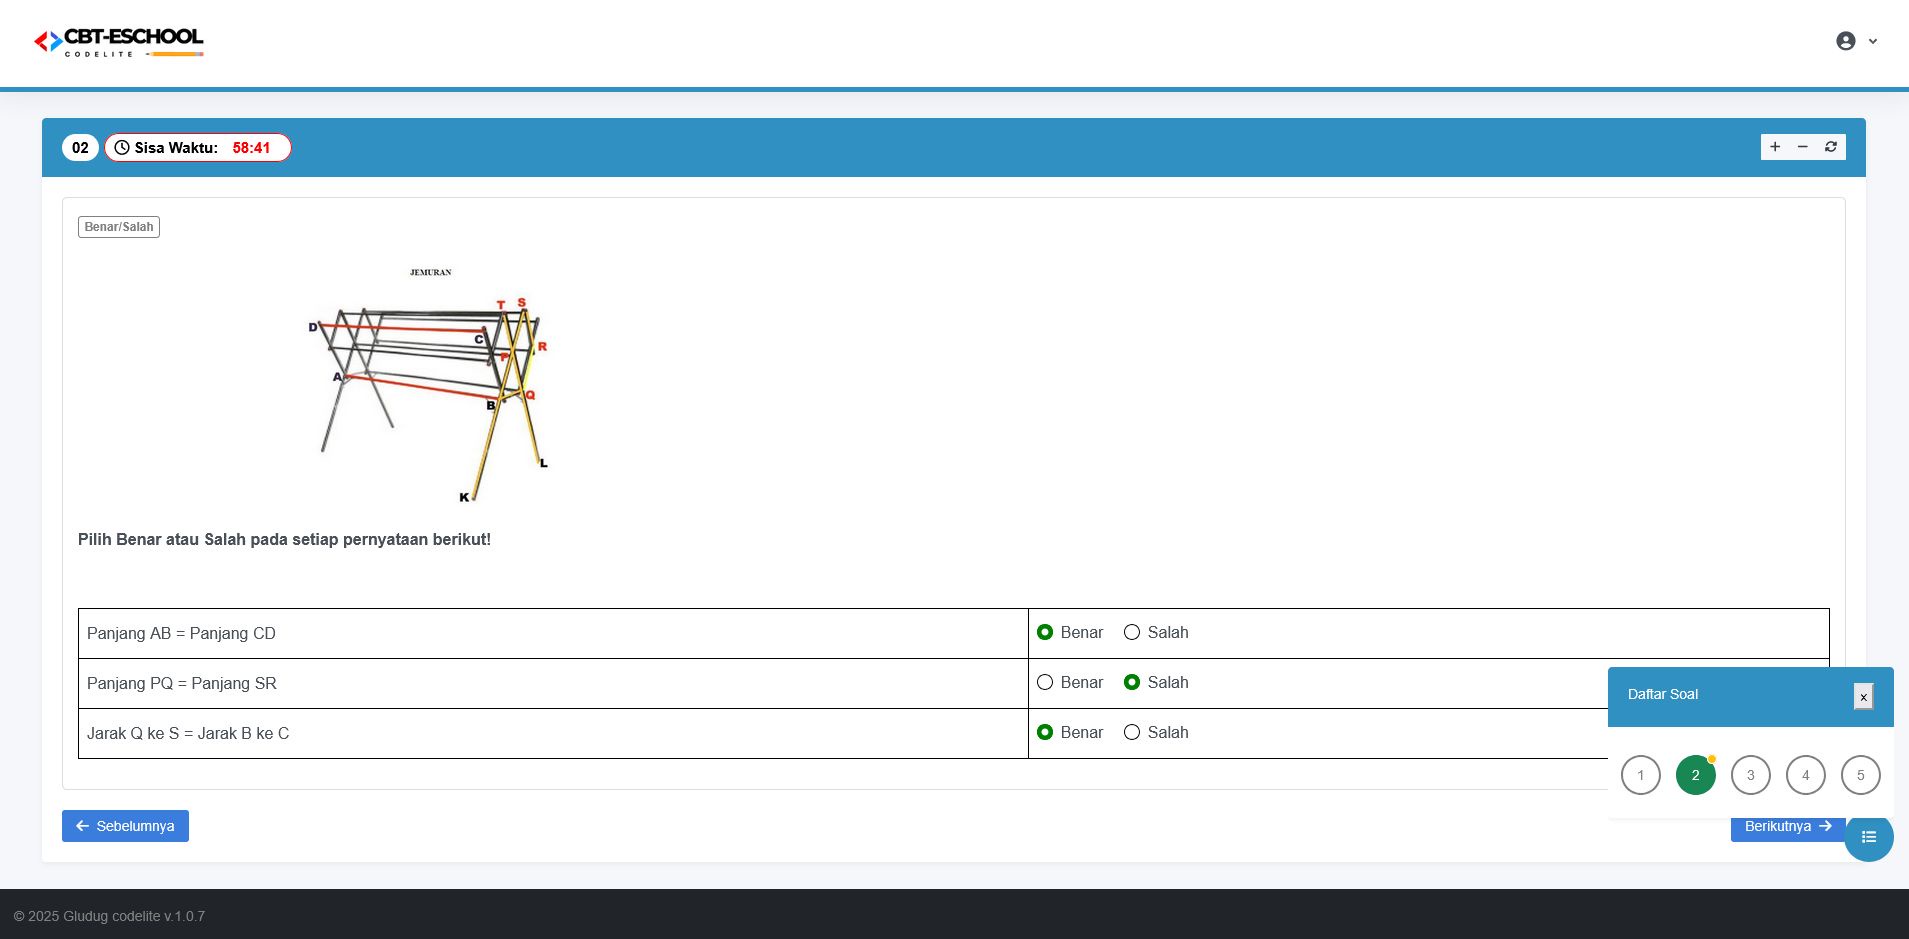Open the account dropdown chevron

click(x=1872, y=41)
